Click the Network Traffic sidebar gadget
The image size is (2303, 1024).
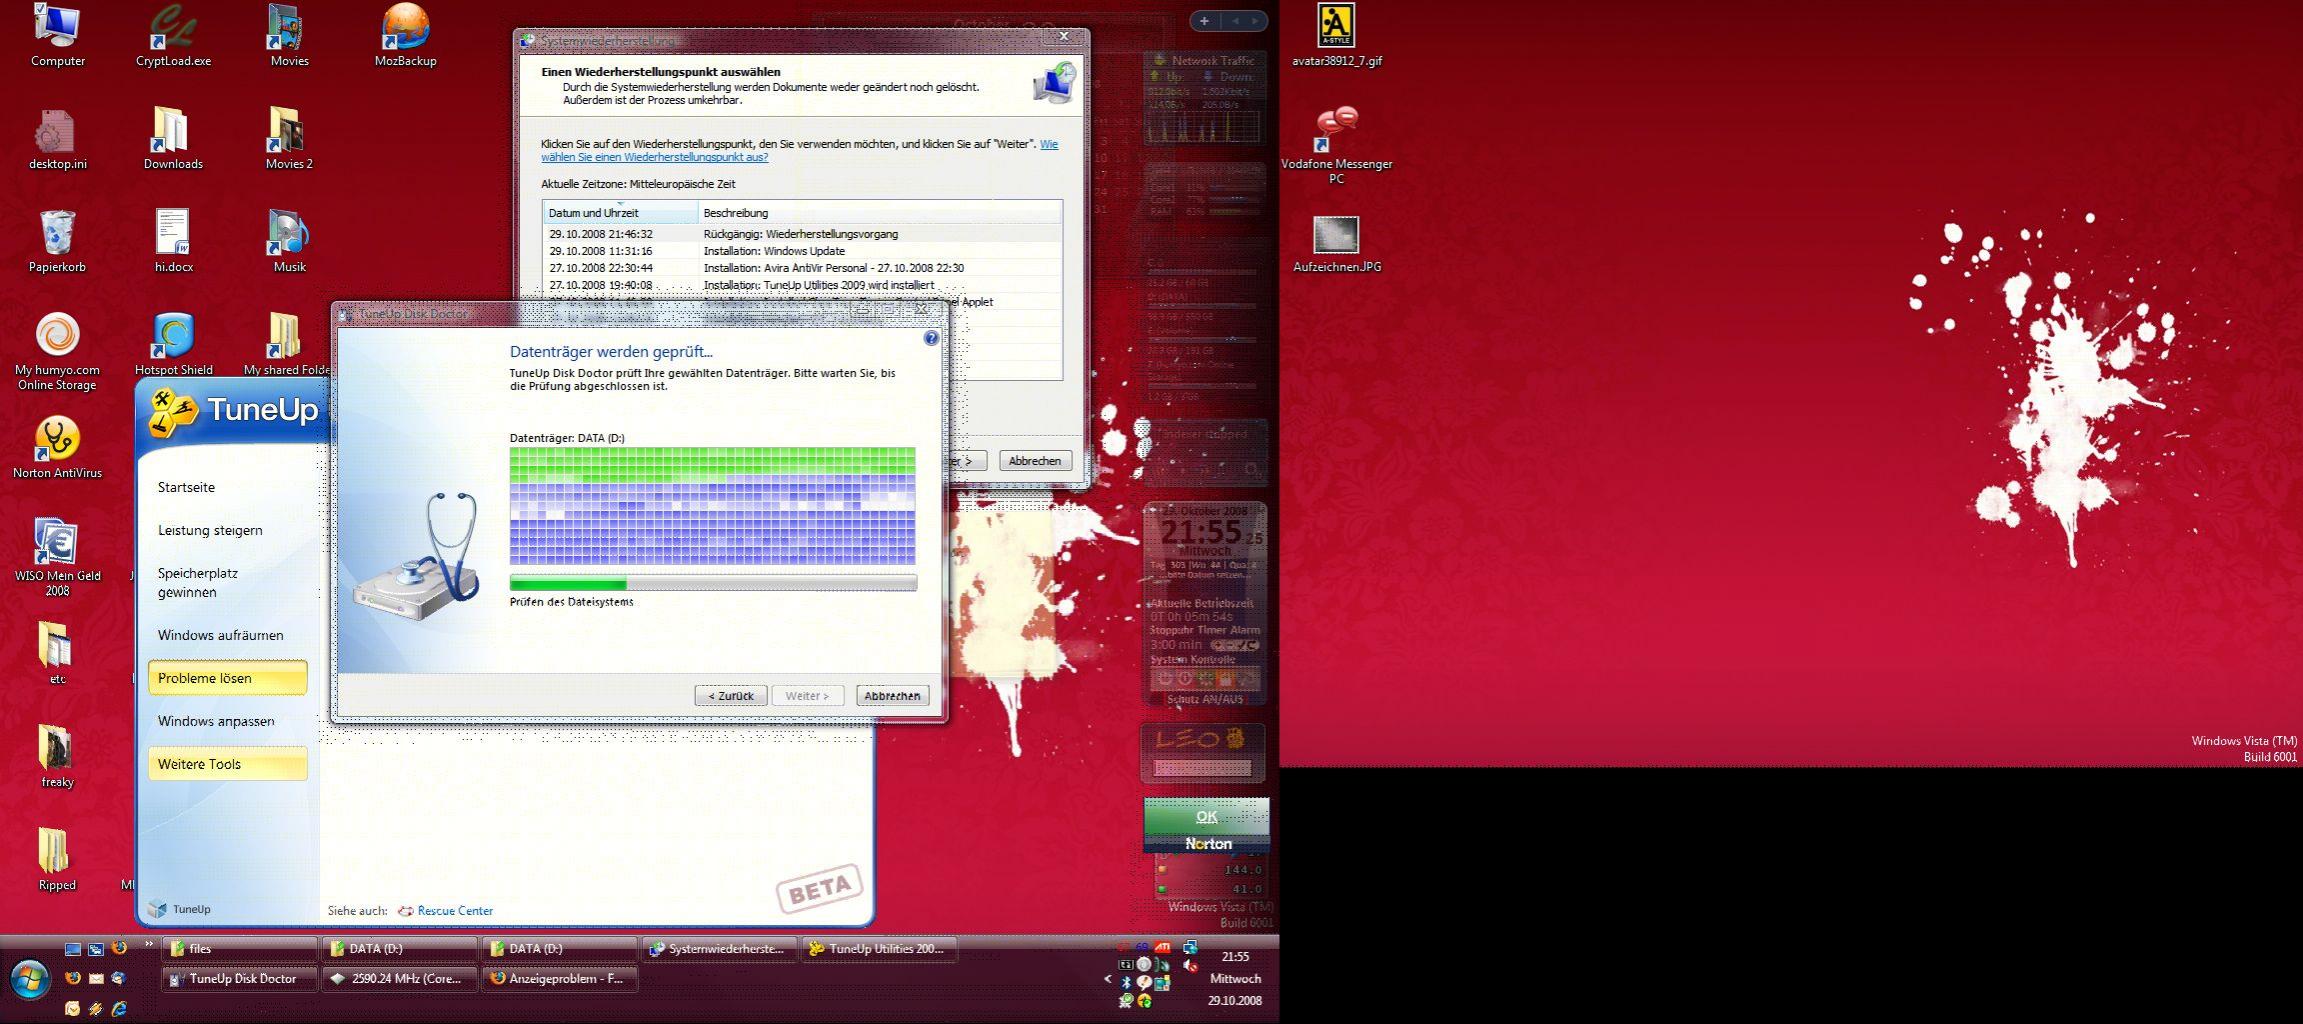coord(1204,97)
